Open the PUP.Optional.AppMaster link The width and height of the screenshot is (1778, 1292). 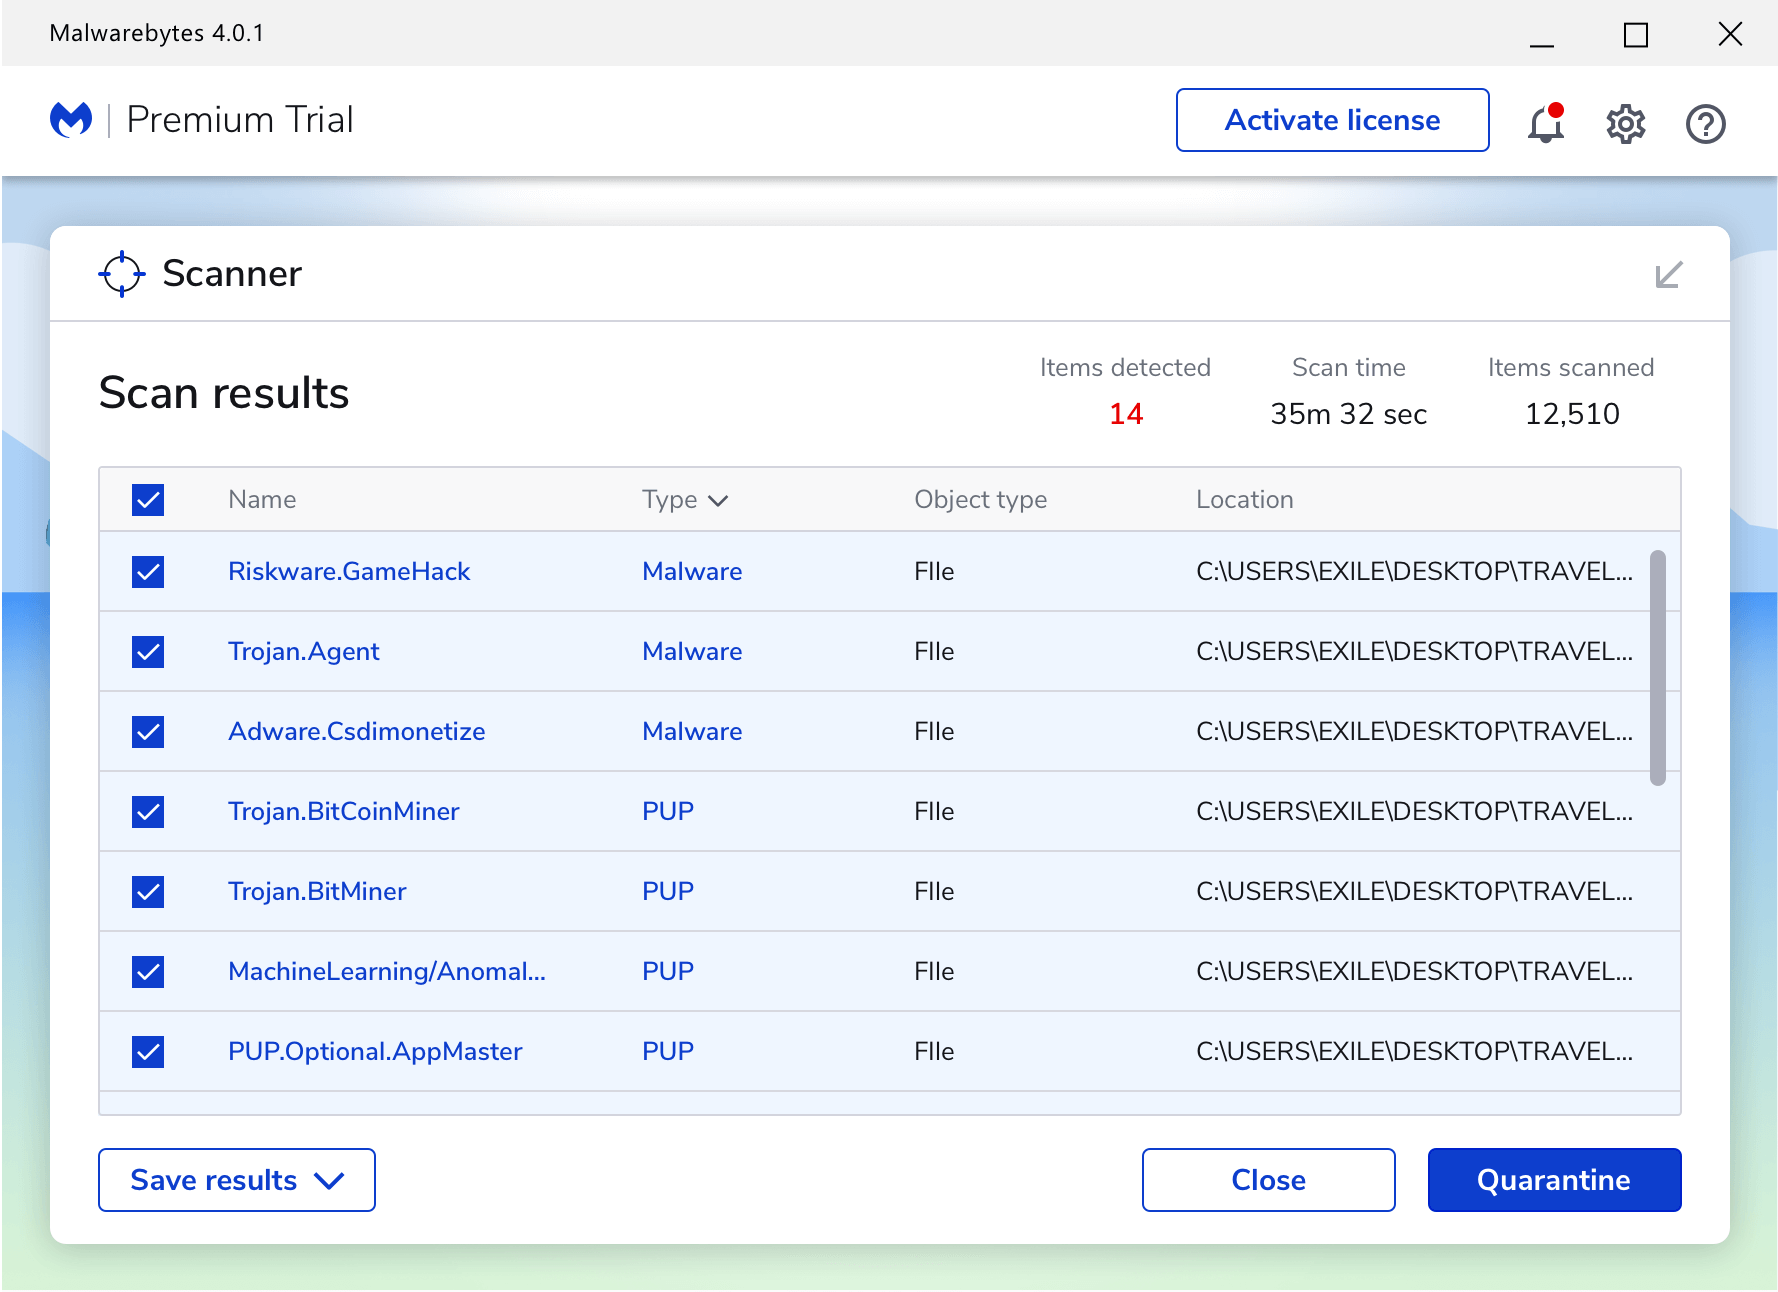[375, 1051]
